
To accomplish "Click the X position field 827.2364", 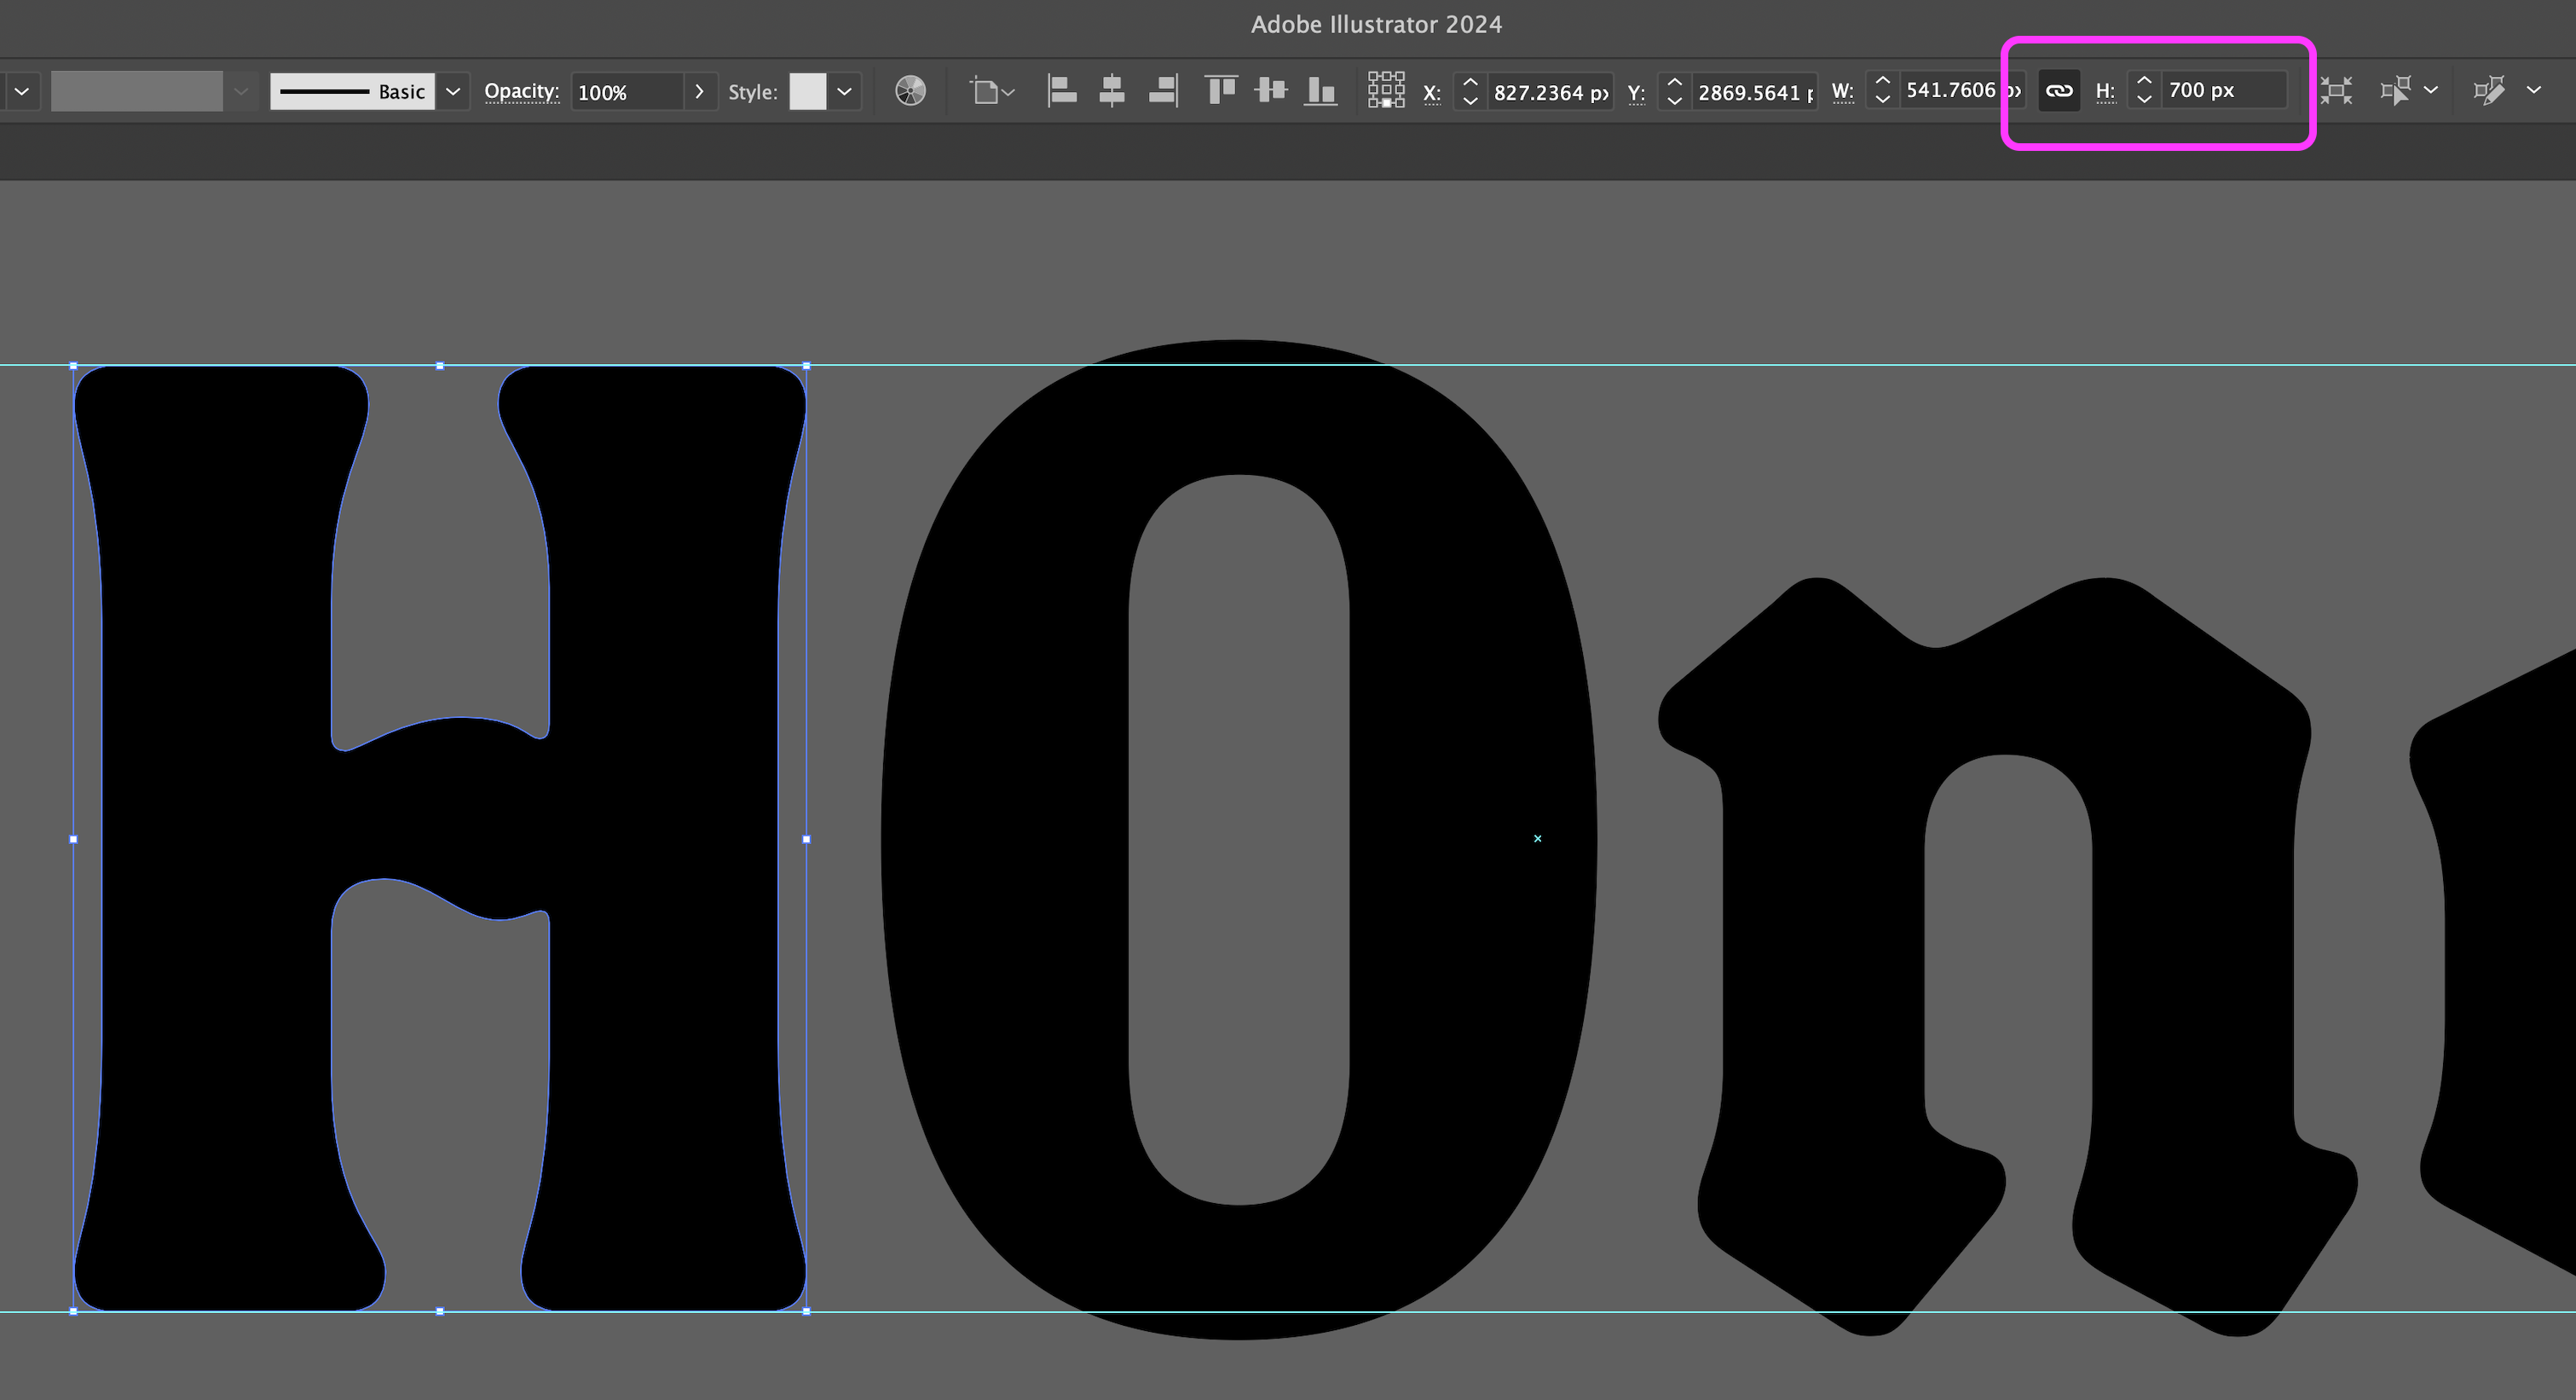I will point(1550,92).
